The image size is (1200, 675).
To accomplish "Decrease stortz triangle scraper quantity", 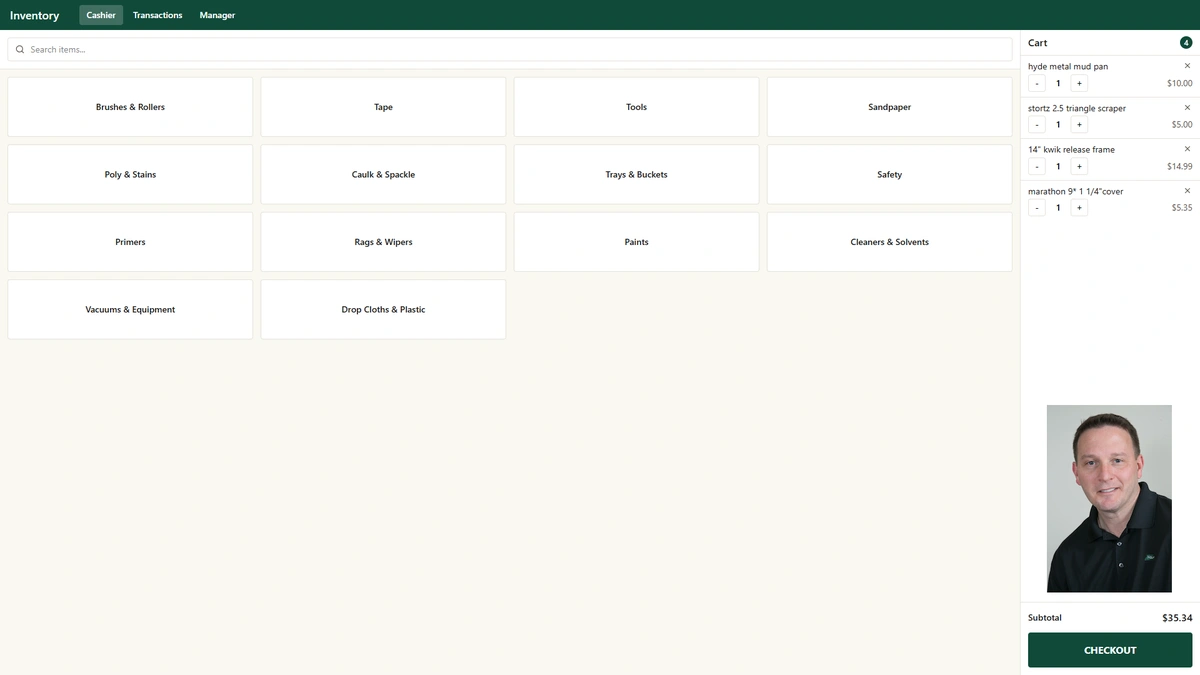I will tap(1037, 125).
